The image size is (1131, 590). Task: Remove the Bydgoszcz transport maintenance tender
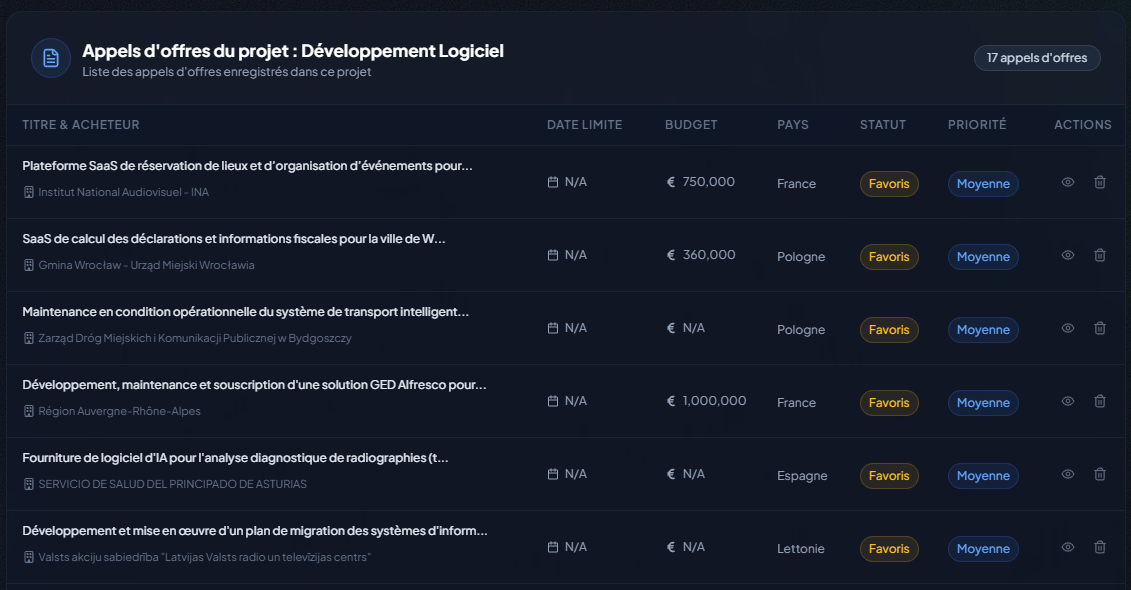click(x=1100, y=329)
